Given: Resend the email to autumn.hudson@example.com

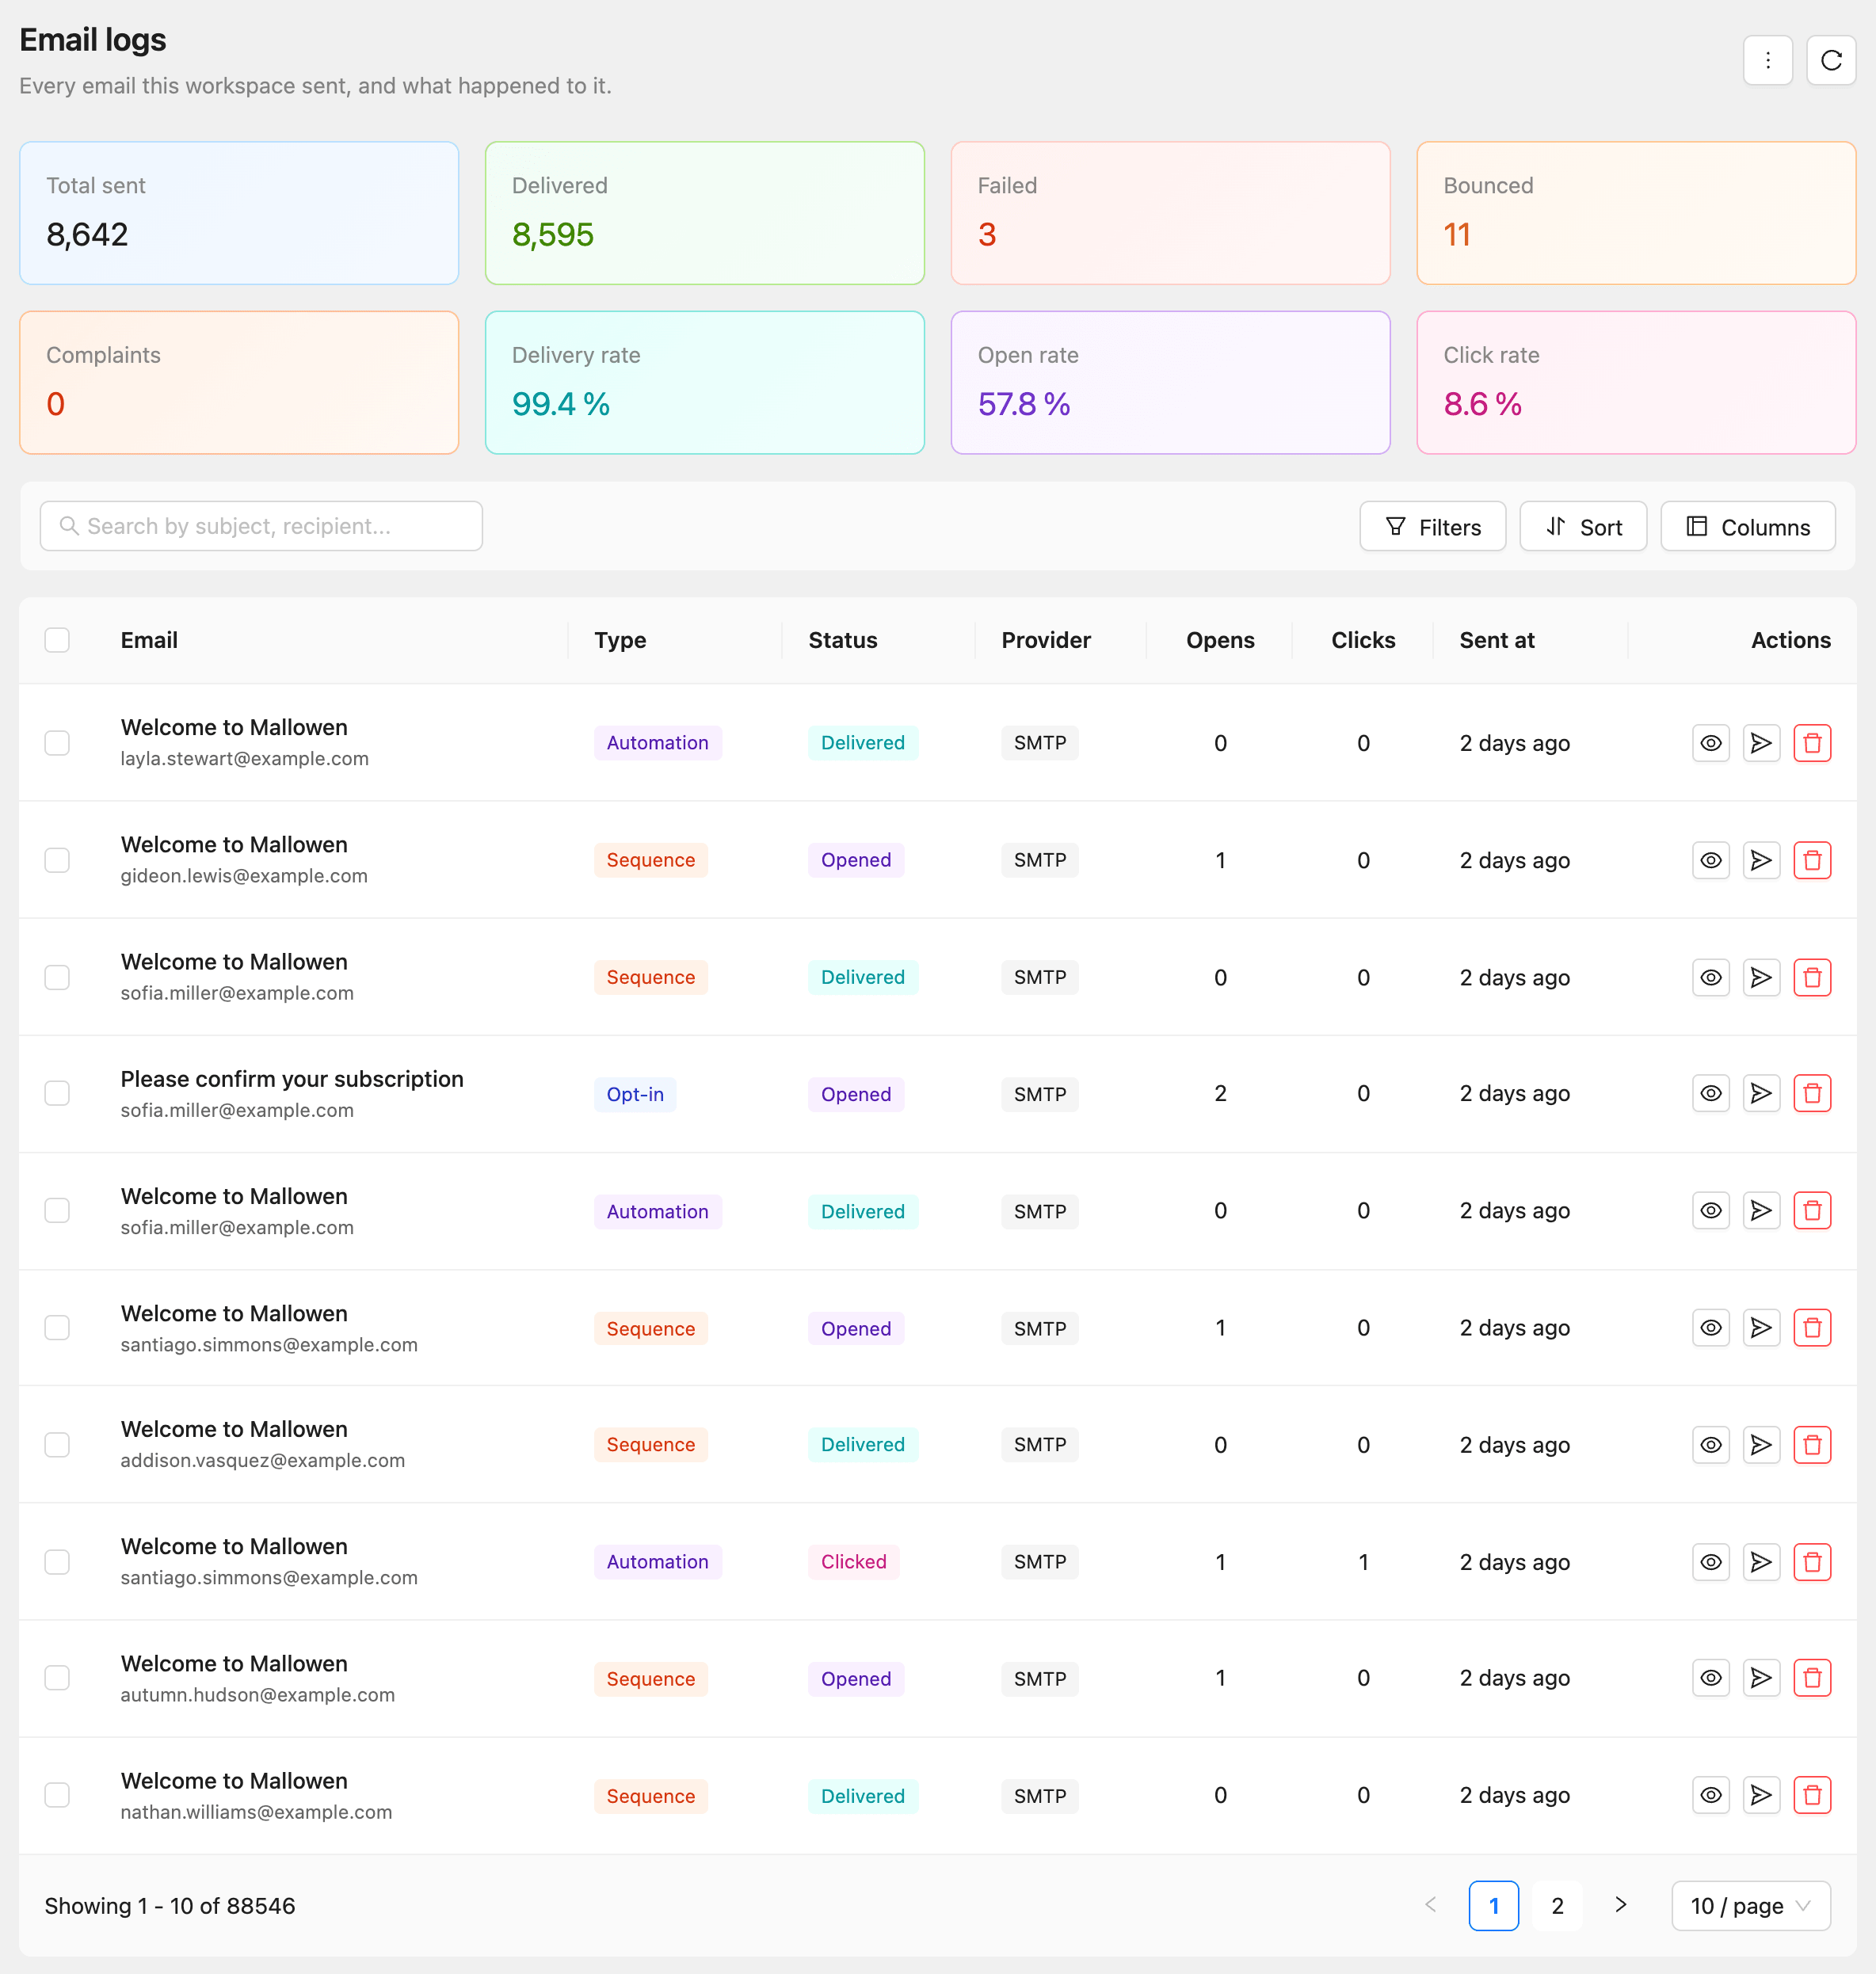Looking at the screenshot, I should (x=1761, y=1677).
